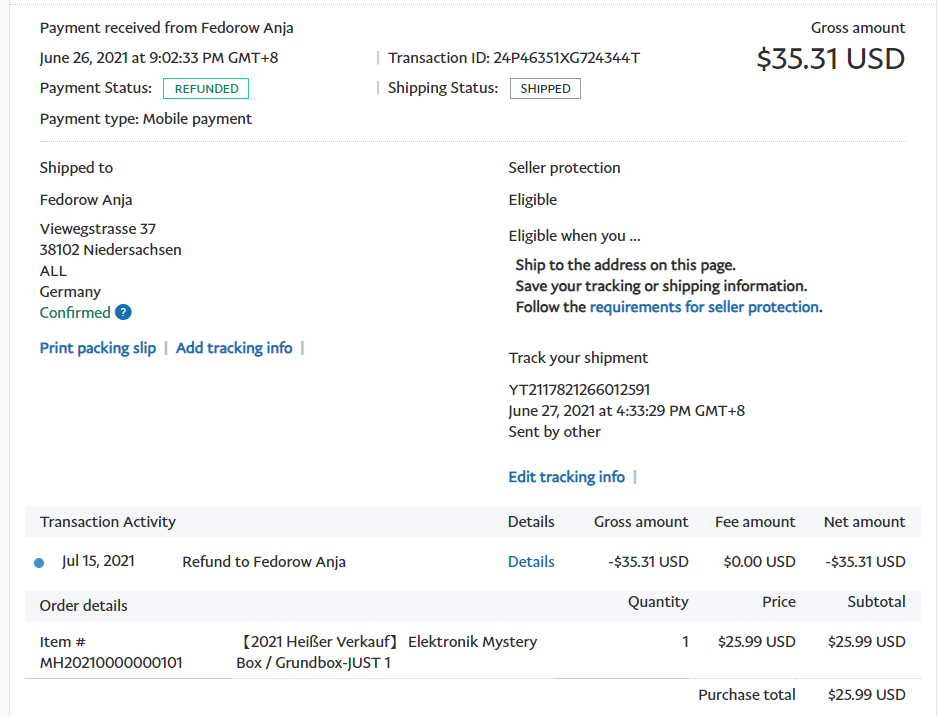Open requirements for seller protection link

[x=704, y=307]
